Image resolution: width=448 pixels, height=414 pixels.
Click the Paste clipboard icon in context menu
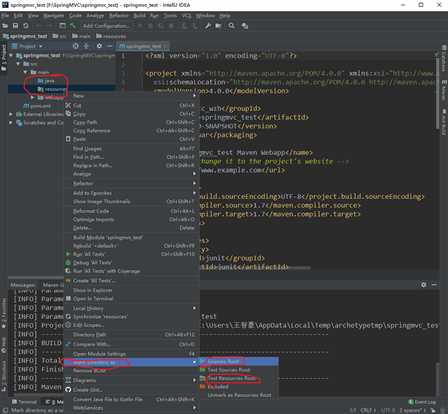[68, 139]
